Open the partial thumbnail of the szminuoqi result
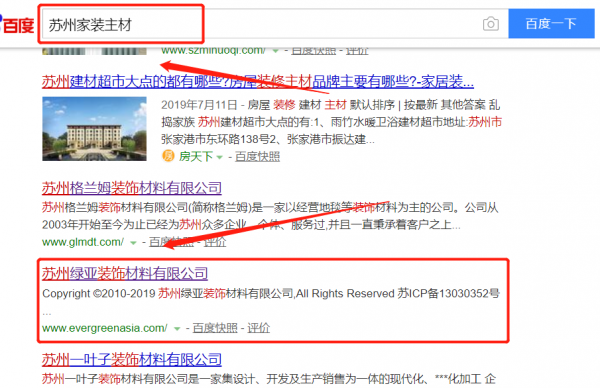Image resolution: width=600 pixels, height=388 pixels. pyautogui.click(x=94, y=51)
